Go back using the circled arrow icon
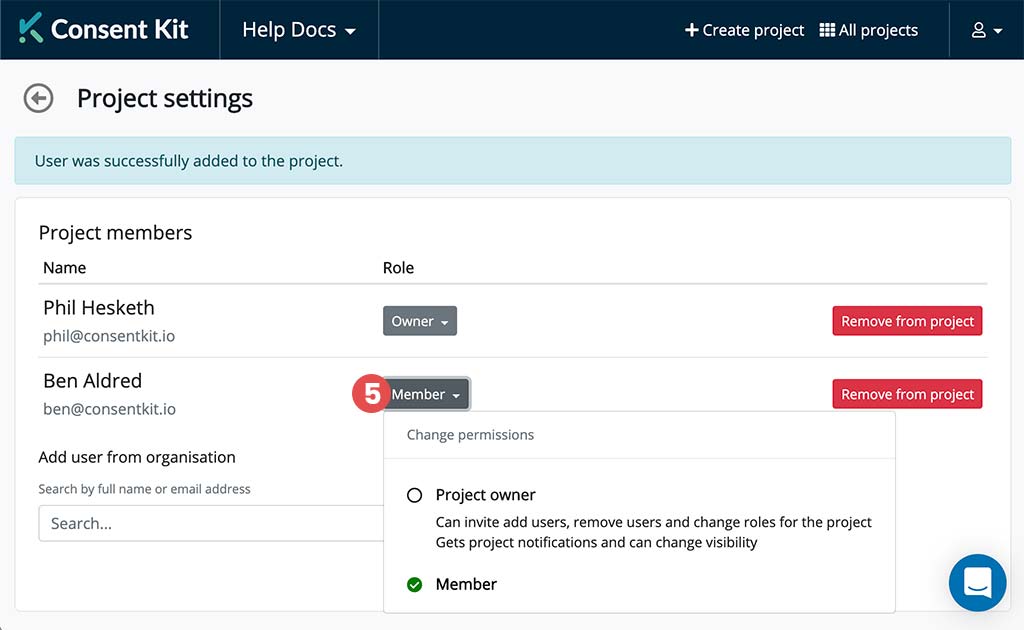Image resolution: width=1024 pixels, height=630 pixels. [38, 98]
